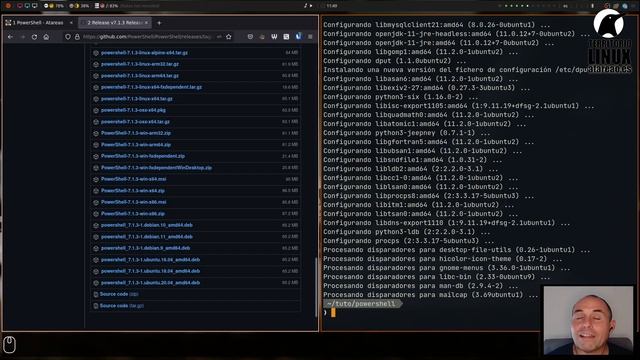Download powershell_7.1.3-1.ubuntu.18.04_amd64.deb
The width and height of the screenshot is (640, 360).
(x=150, y=271)
